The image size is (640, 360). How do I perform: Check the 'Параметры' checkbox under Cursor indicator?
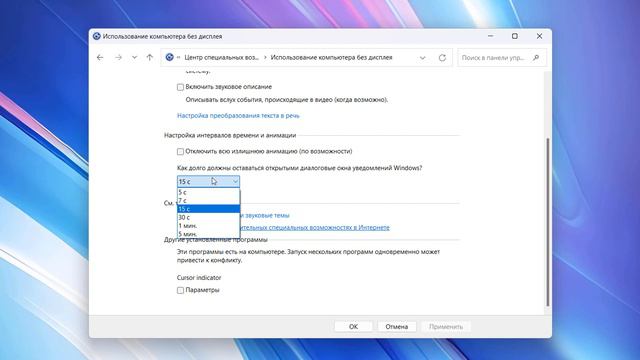[x=180, y=290]
